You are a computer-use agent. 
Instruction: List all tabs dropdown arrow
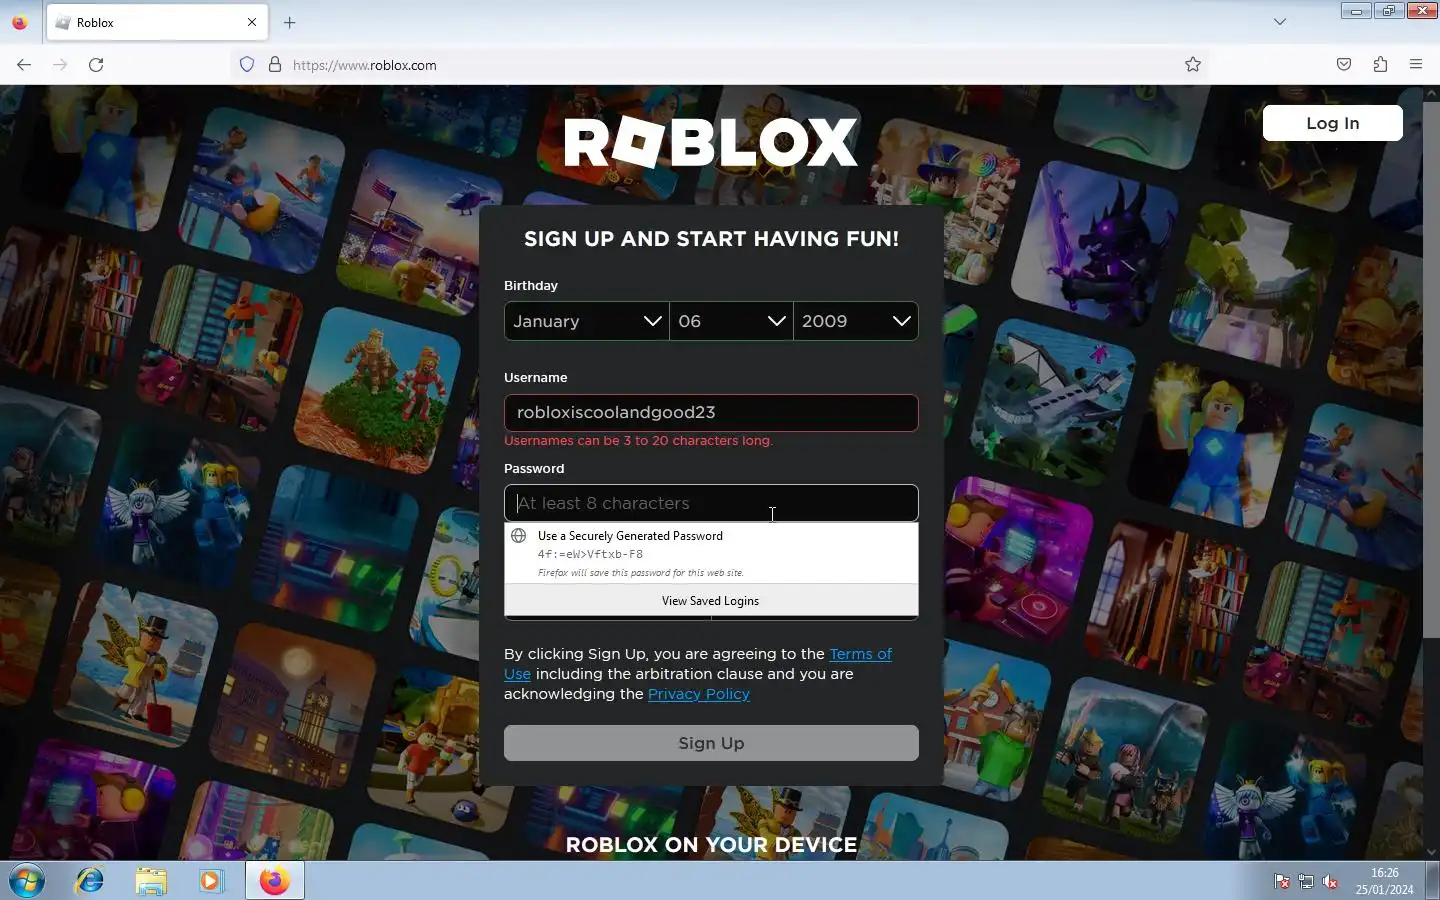(1280, 22)
